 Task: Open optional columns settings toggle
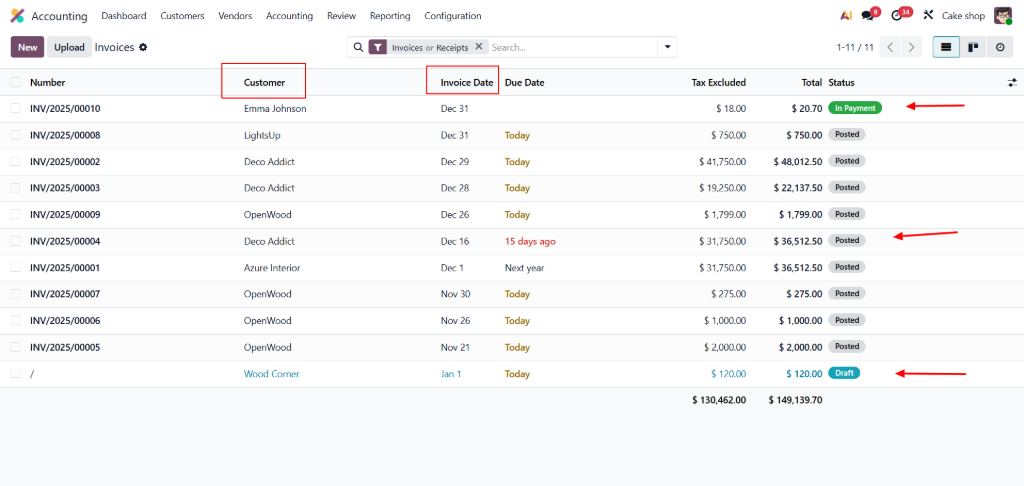coord(1012,82)
